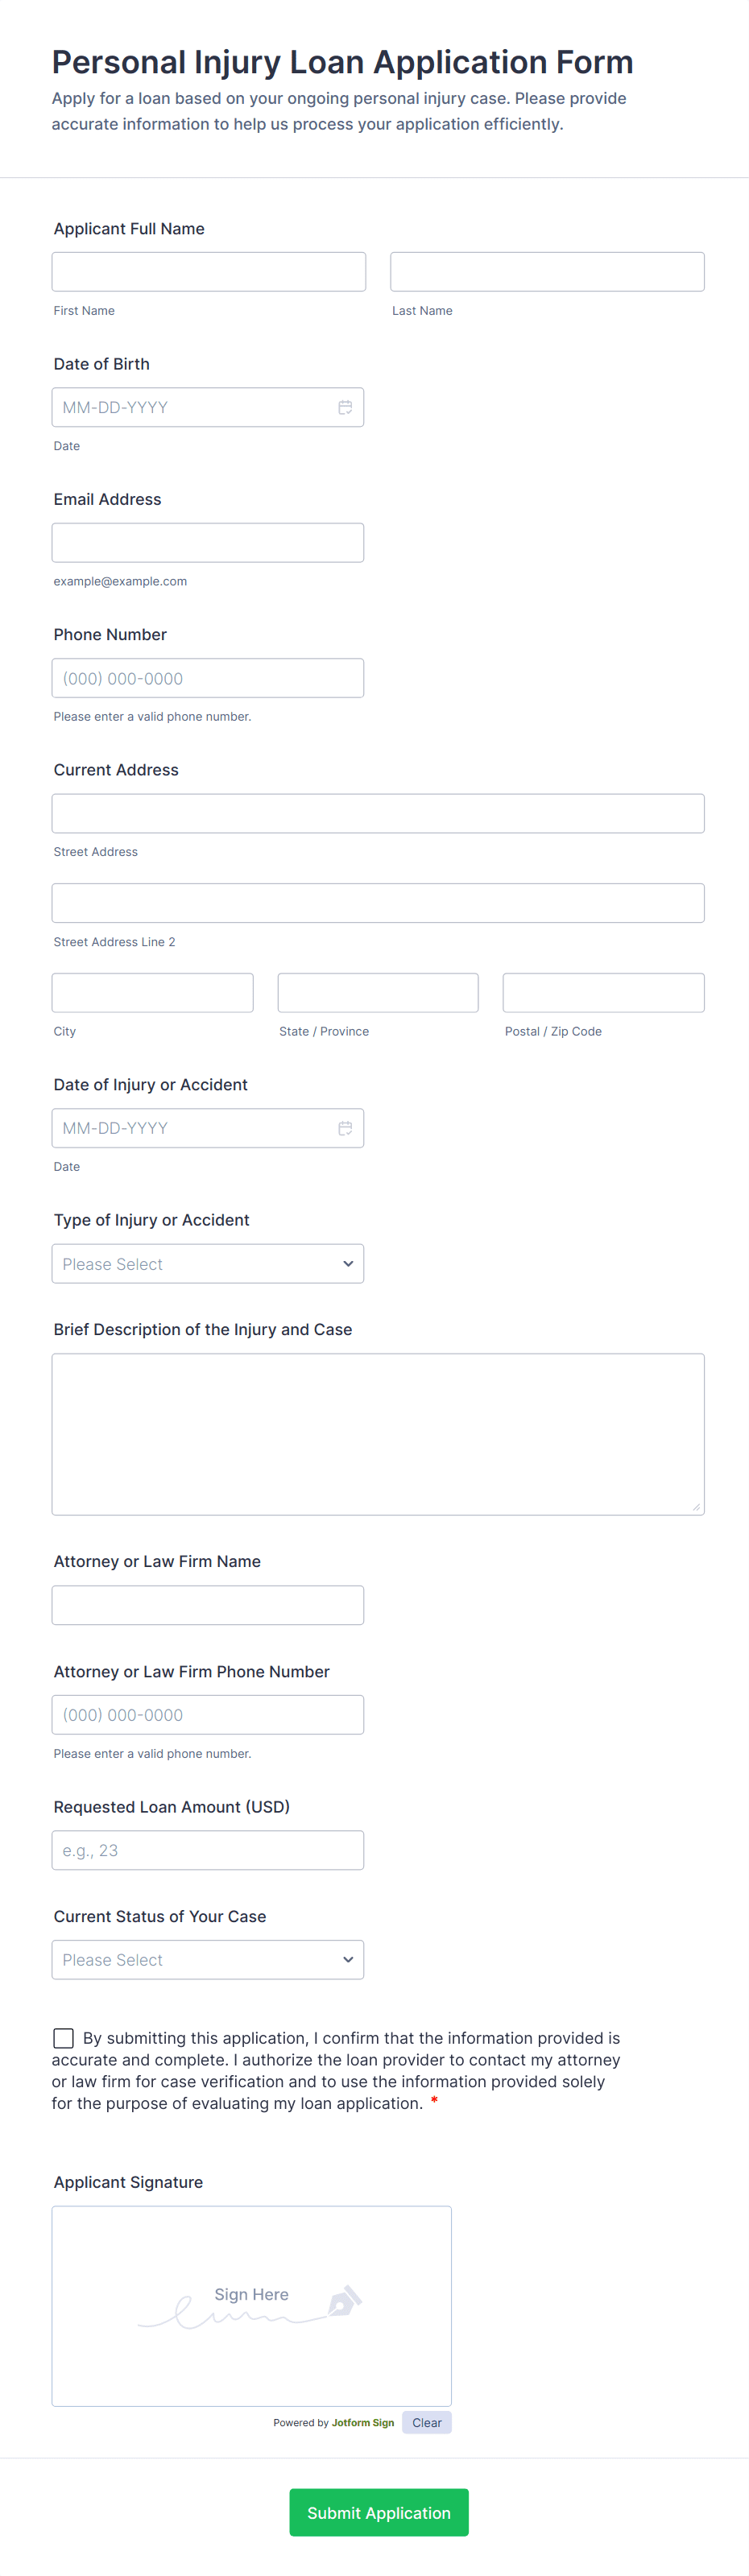Select the State / Province field
749x2576 pixels.
click(378, 993)
